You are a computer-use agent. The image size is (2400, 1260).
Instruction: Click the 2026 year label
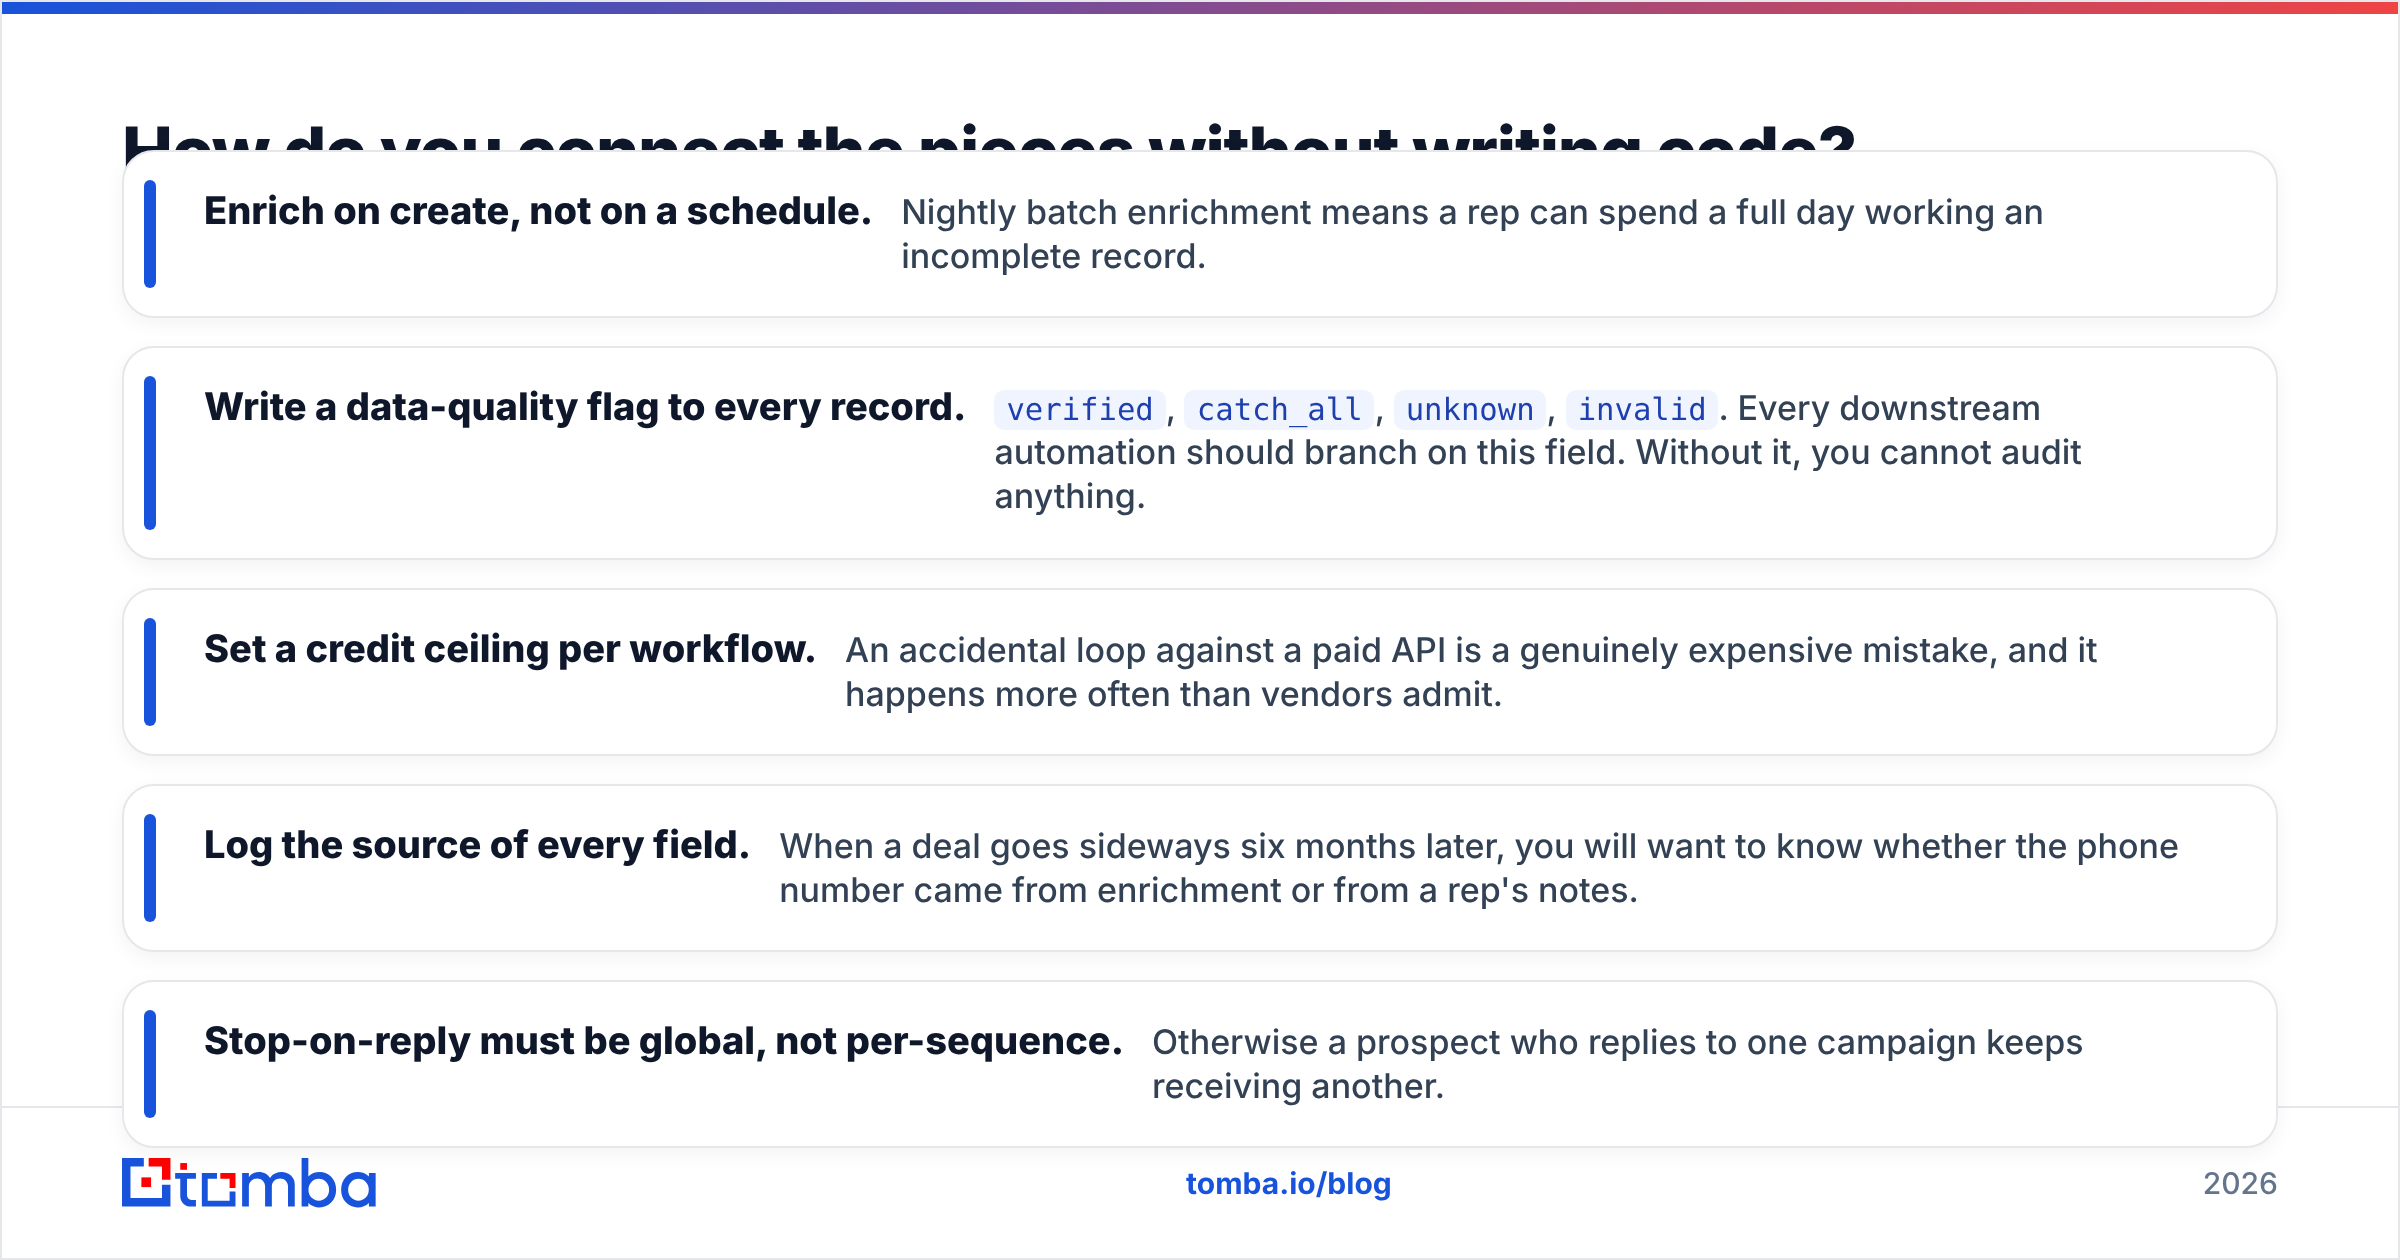click(x=2240, y=1184)
